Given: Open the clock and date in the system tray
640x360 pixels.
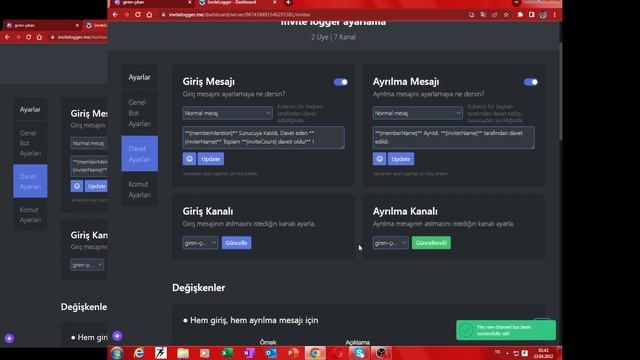Looking at the screenshot, I should click(543, 353).
